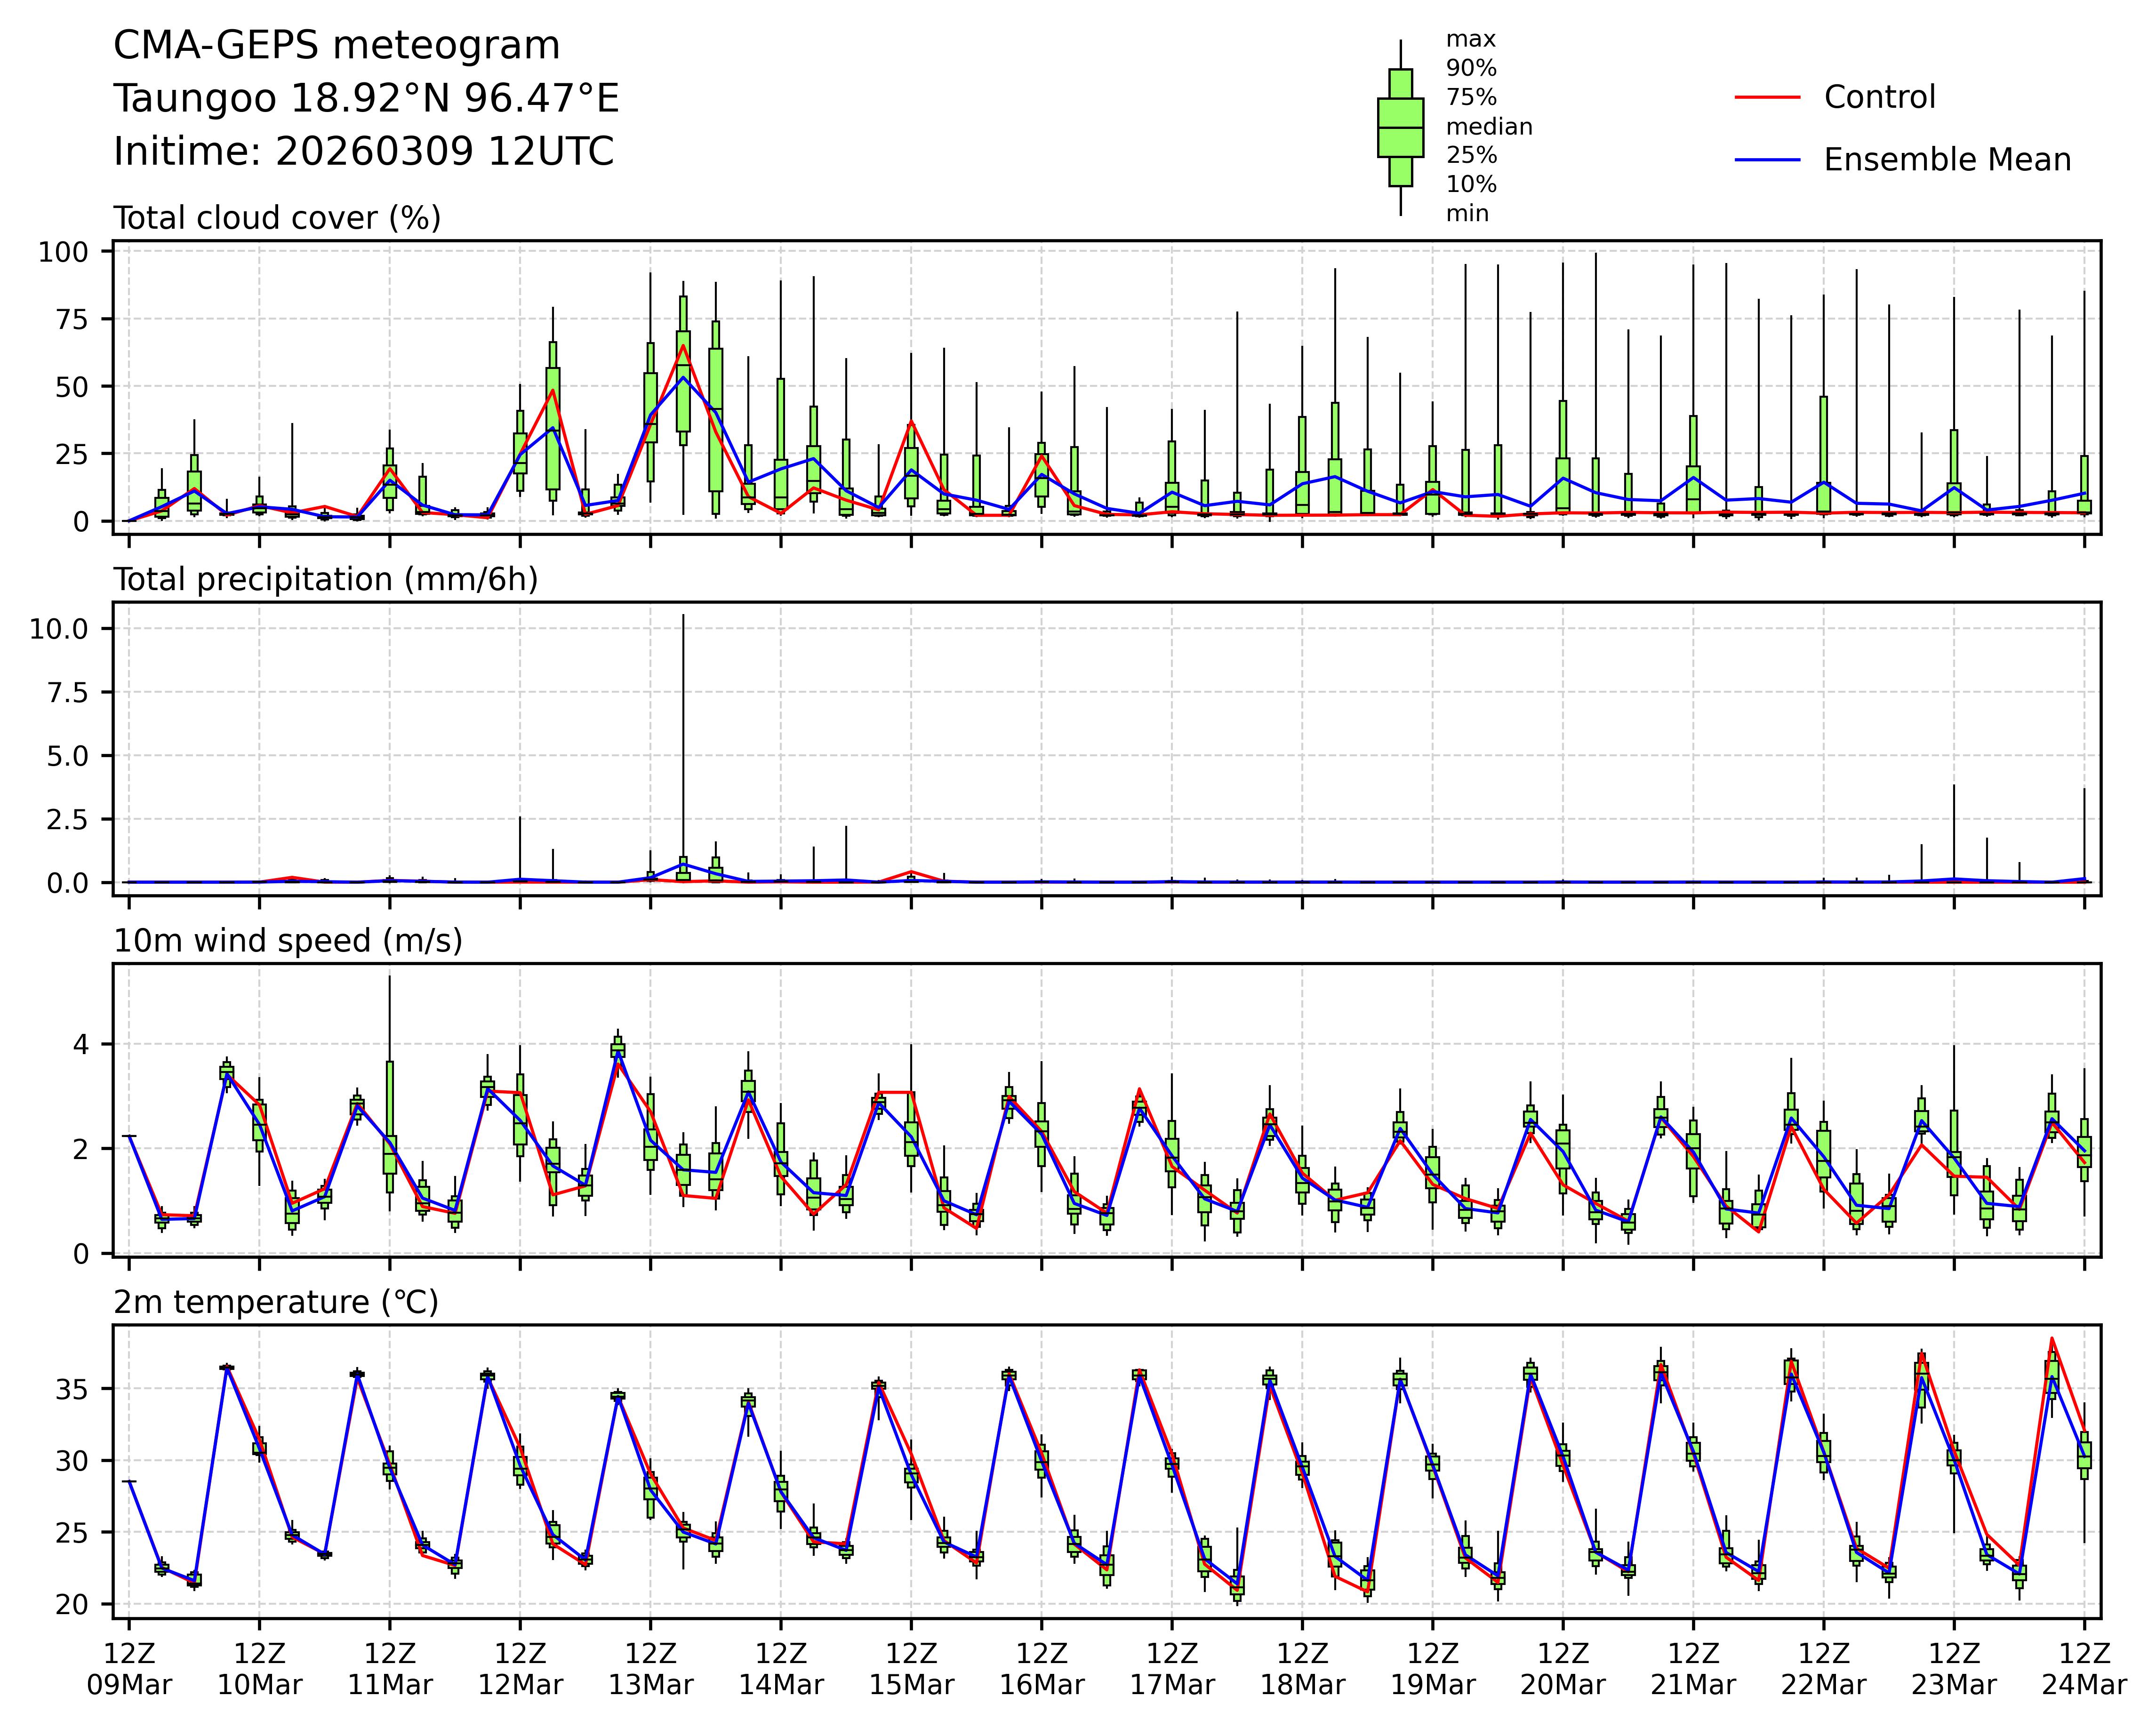Click the CMA-GEPS meteogram title
Viewport: 2156px width, 1728px height.
(336, 46)
